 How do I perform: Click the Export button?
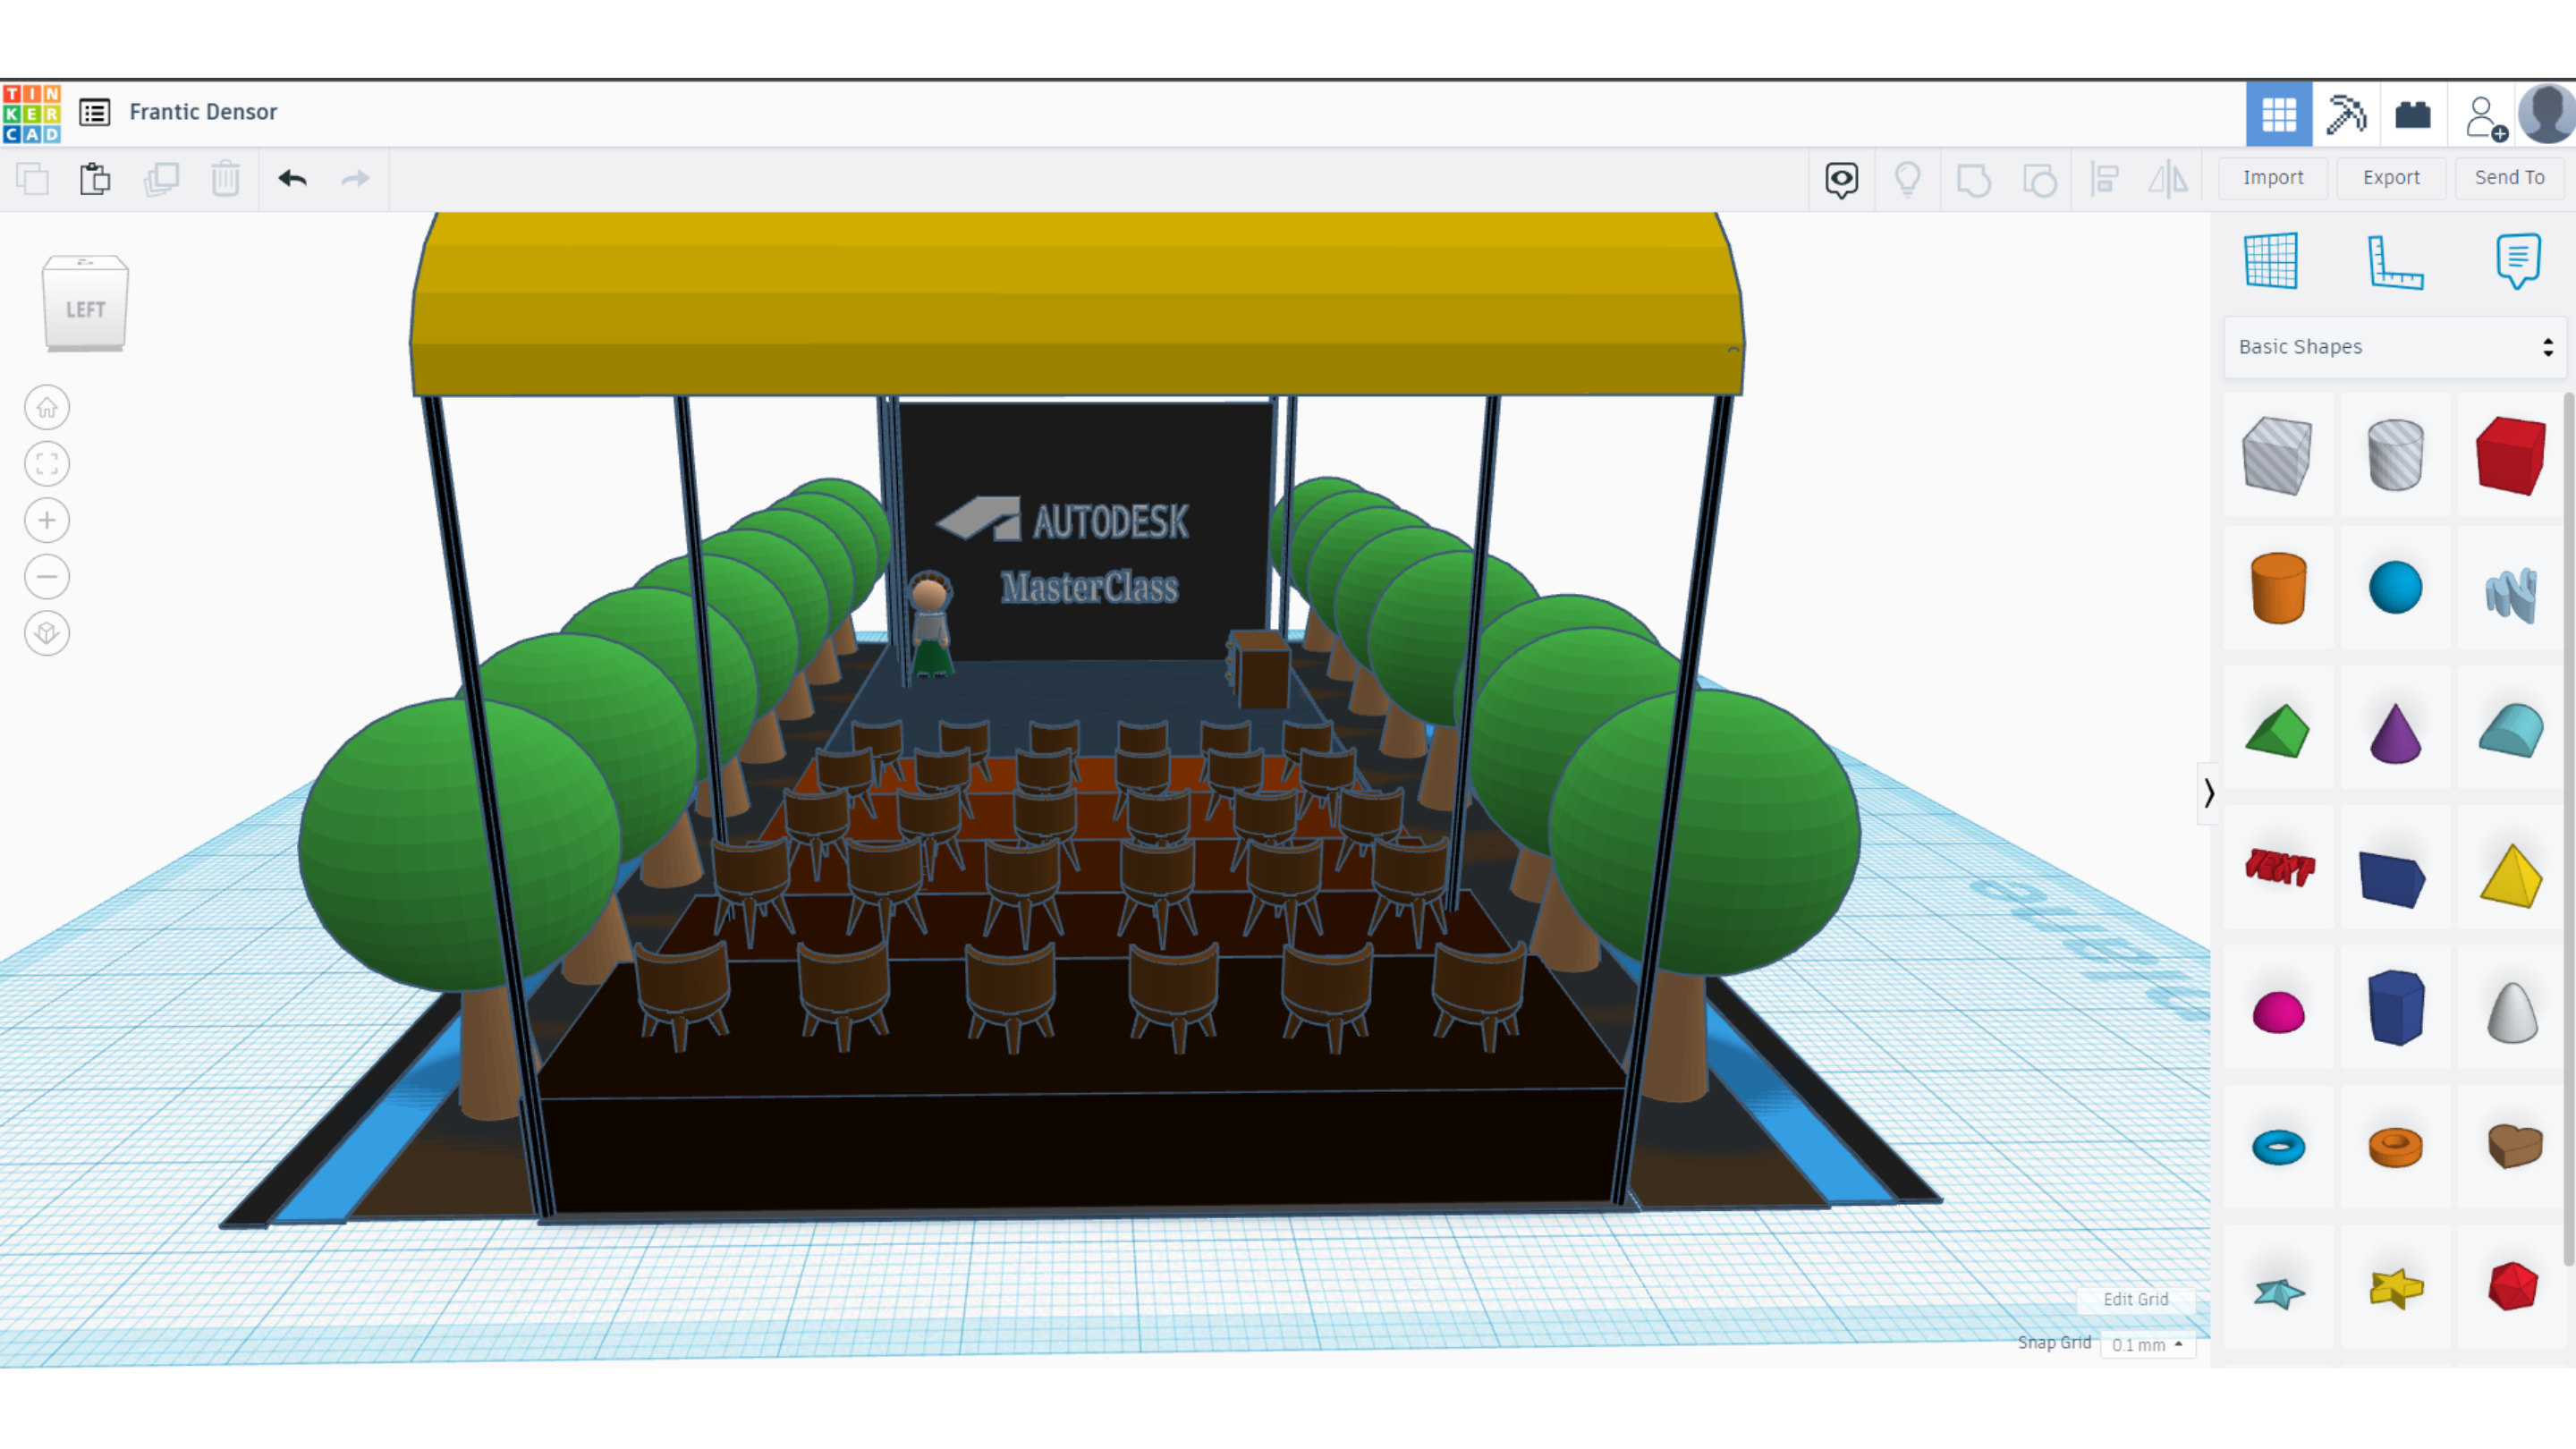pyautogui.click(x=2390, y=178)
